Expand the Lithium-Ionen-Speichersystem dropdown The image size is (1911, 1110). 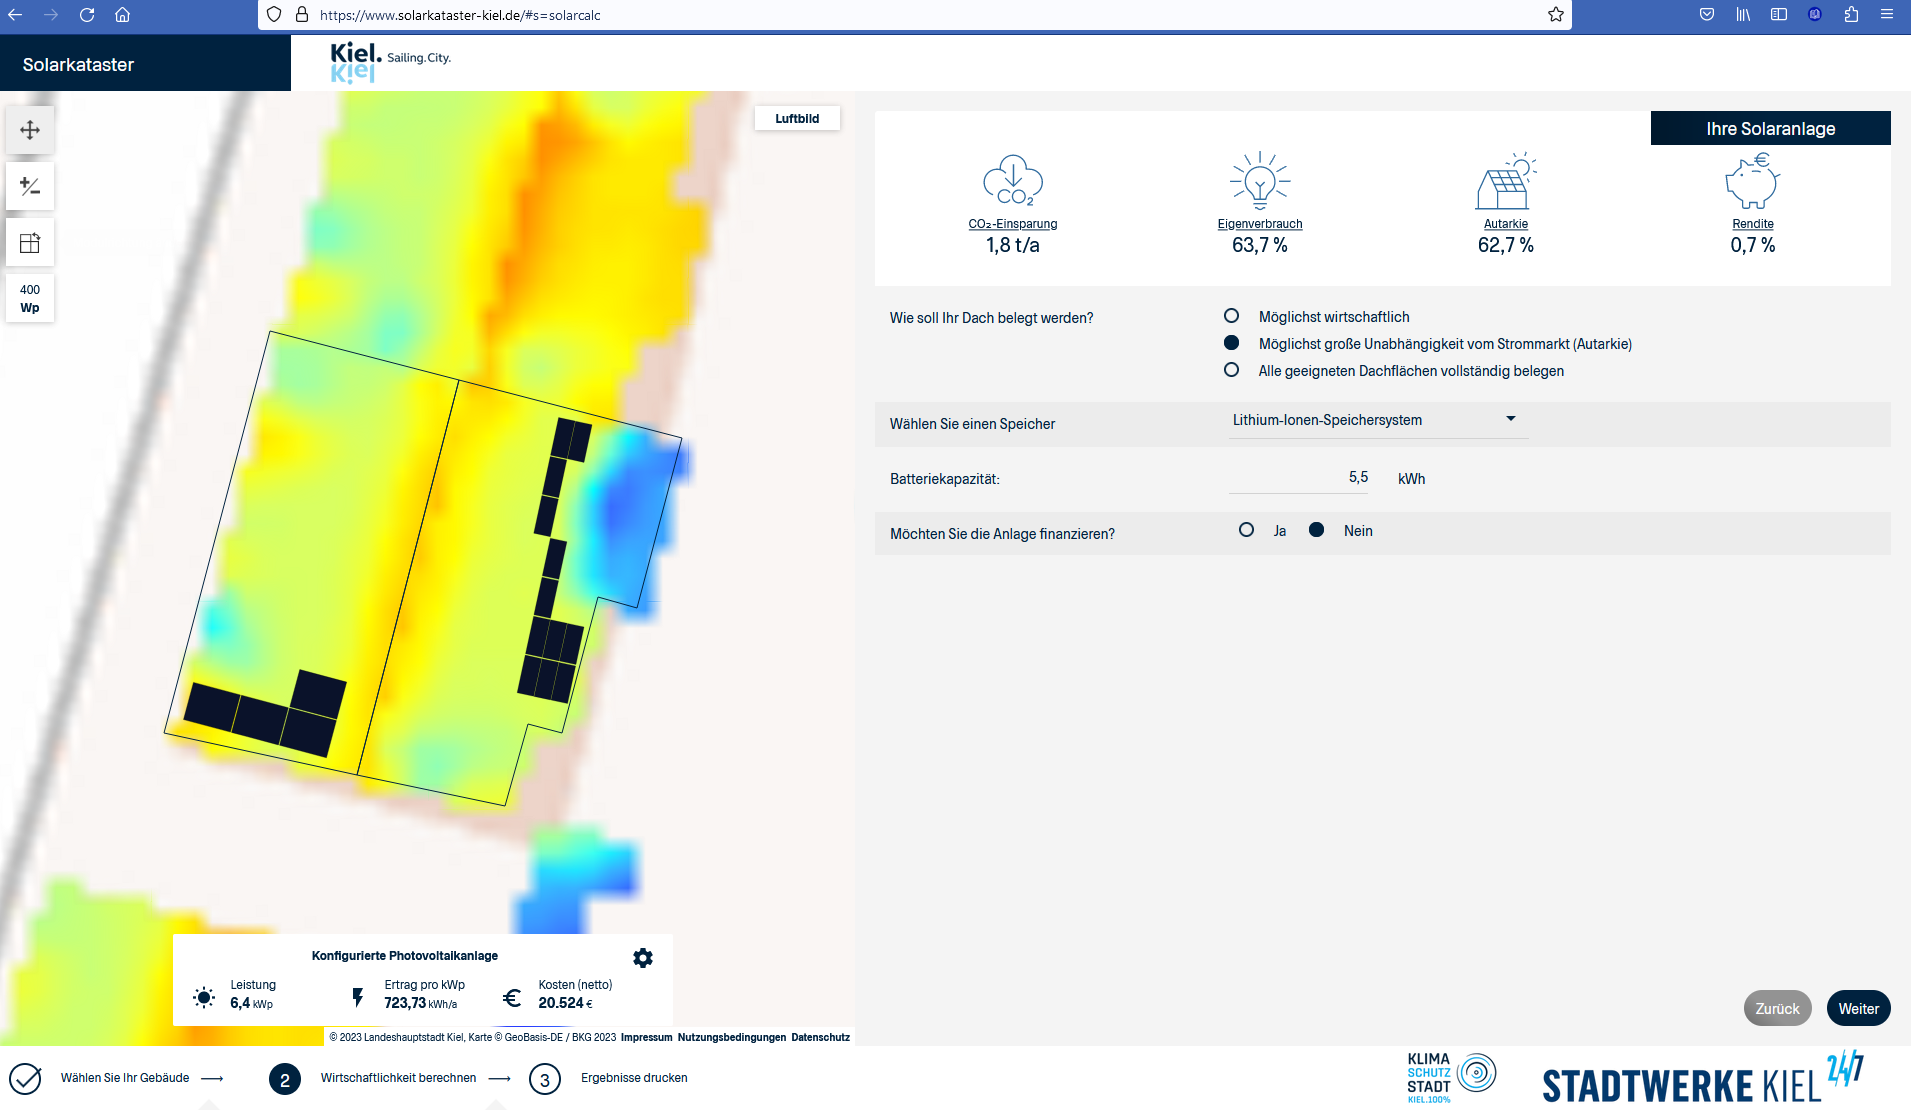pyautogui.click(x=1377, y=420)
